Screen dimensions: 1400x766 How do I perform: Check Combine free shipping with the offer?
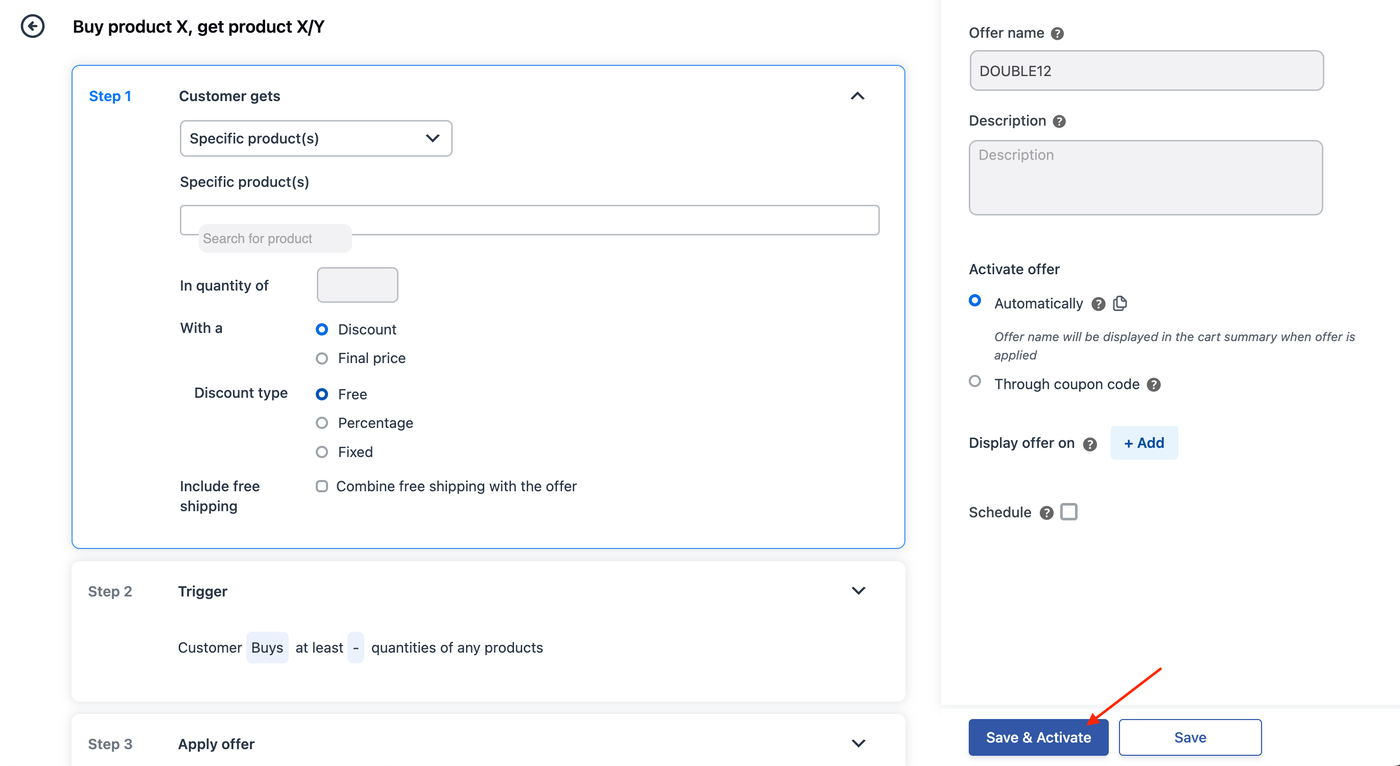click(x=322, y=487)
